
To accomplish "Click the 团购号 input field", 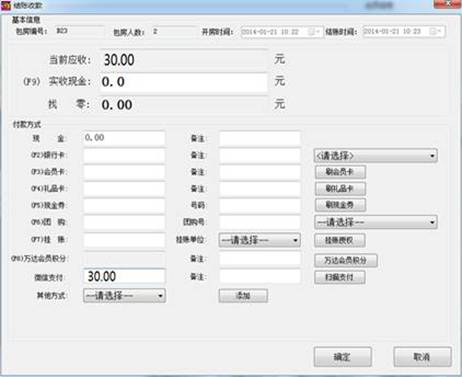I will [x=260, y=222].
